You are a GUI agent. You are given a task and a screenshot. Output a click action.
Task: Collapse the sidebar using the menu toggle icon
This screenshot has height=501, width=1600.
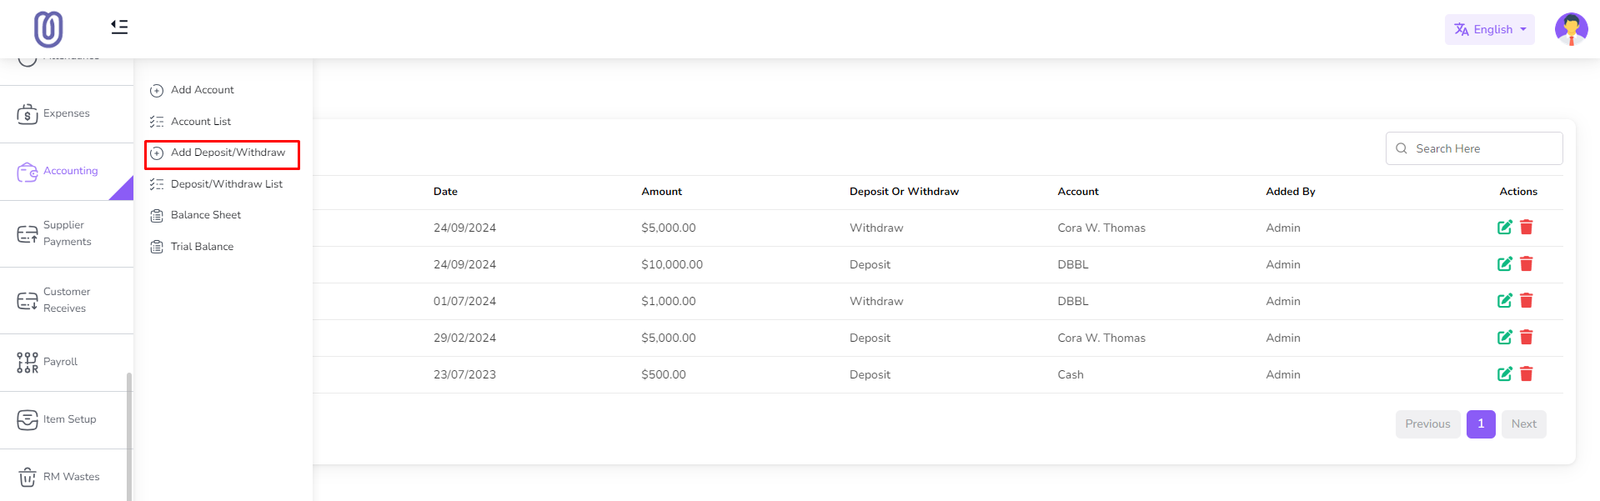pos(119,27)
